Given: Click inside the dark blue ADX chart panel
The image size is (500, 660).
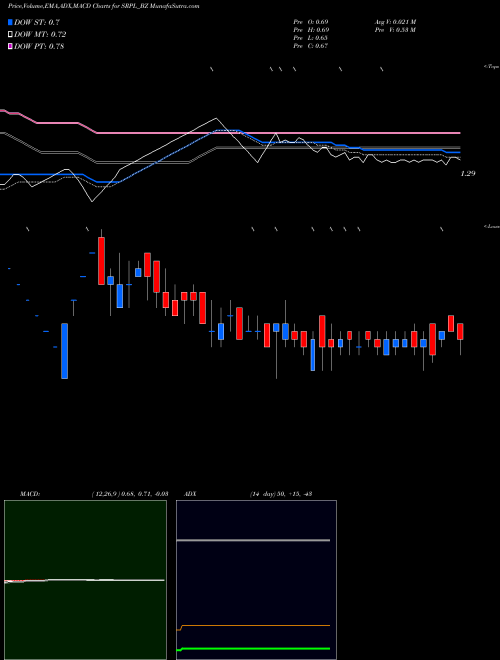Looking at the screenshot, I should coord(256,580).
